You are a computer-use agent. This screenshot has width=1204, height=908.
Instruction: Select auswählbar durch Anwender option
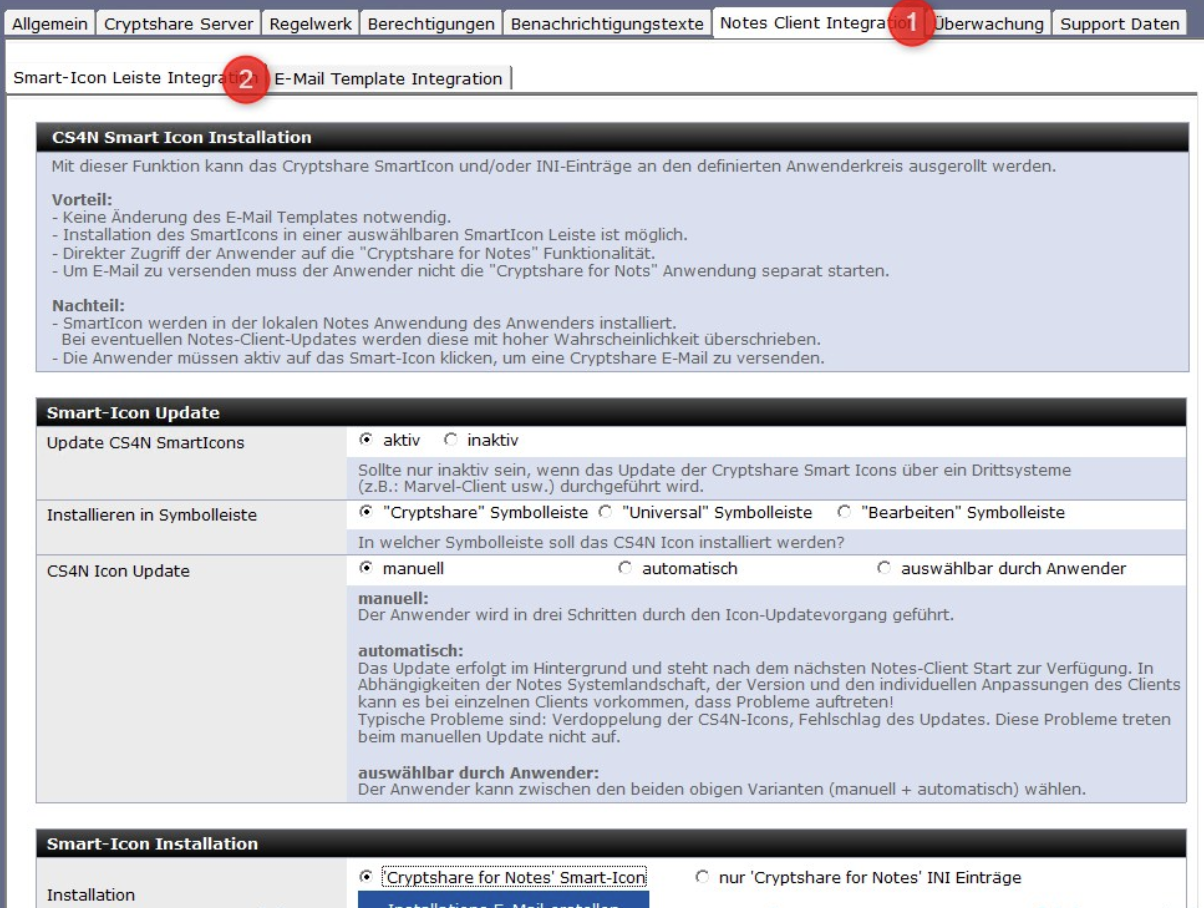coord(883,568)
